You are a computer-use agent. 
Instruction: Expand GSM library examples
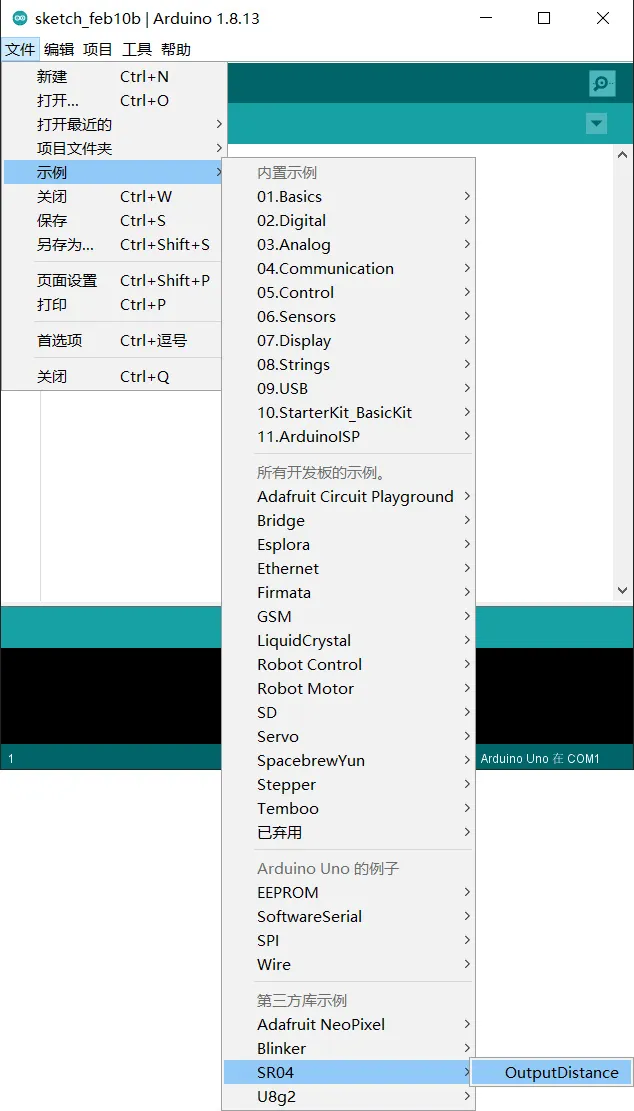pyautogui.click(x=349, y=616)
